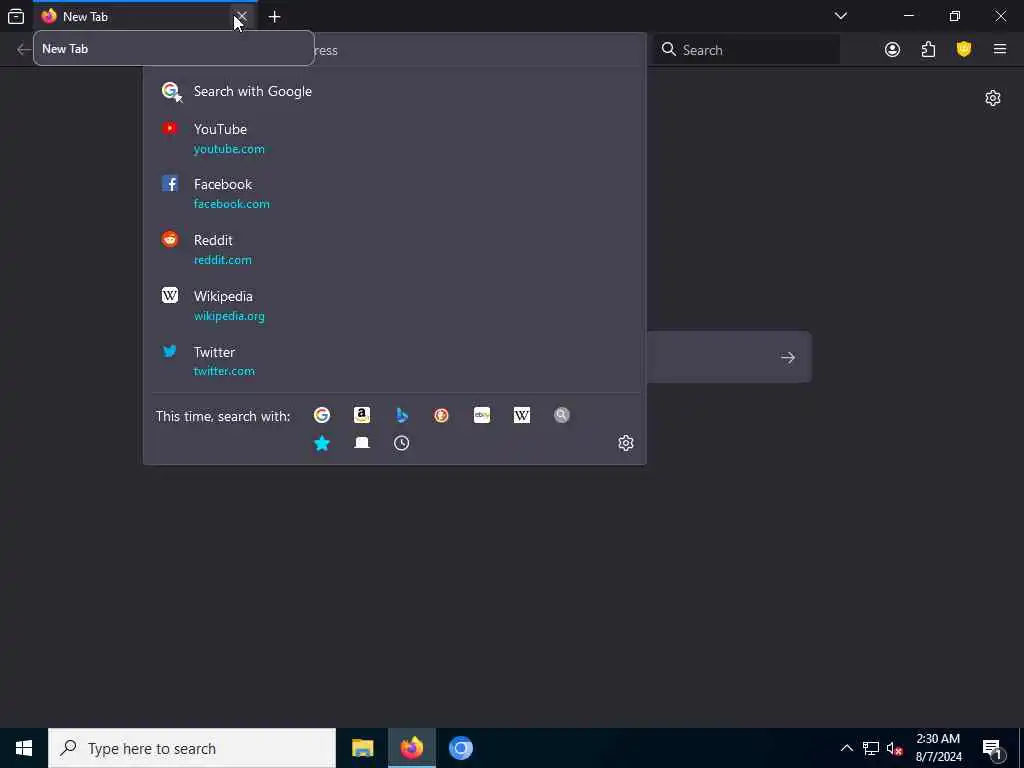Click youtube.com URL text
The height and width of the screenshot is (768, 1024).
229,149
